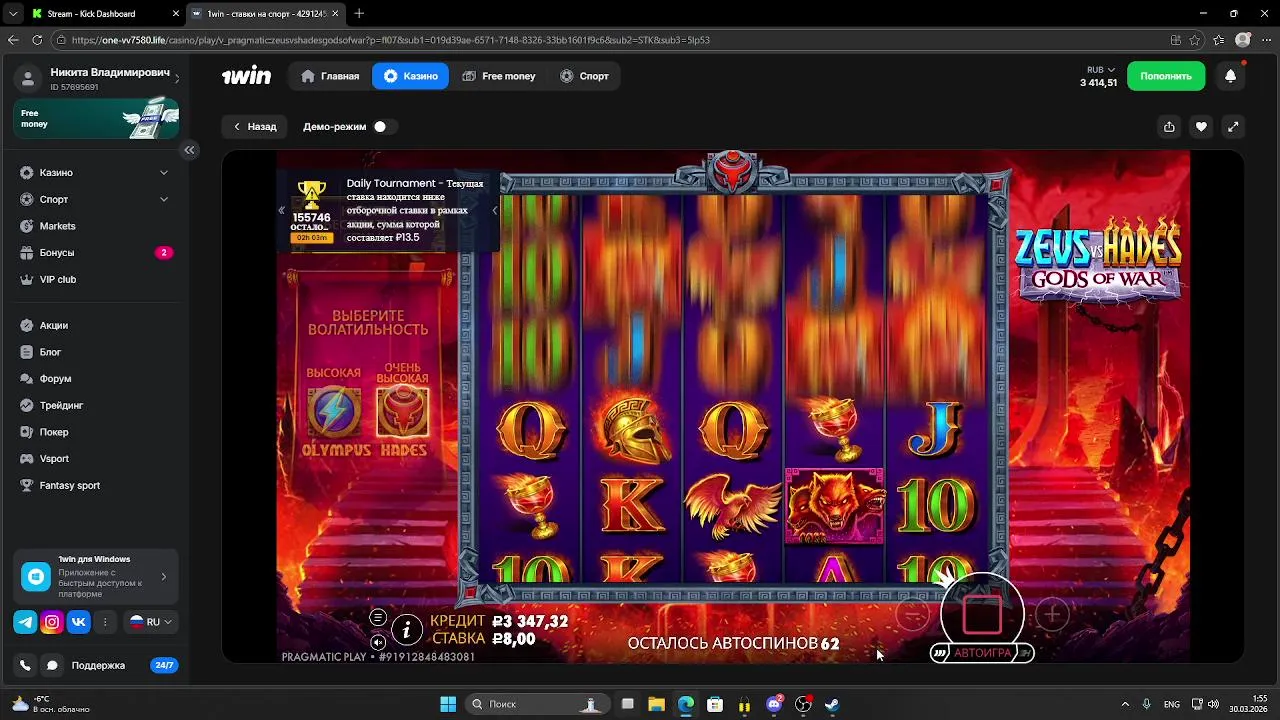Toggle the game sound speaker icon
The width and height of the screenshot is (1280, 720).
click(x=378, y=642)
